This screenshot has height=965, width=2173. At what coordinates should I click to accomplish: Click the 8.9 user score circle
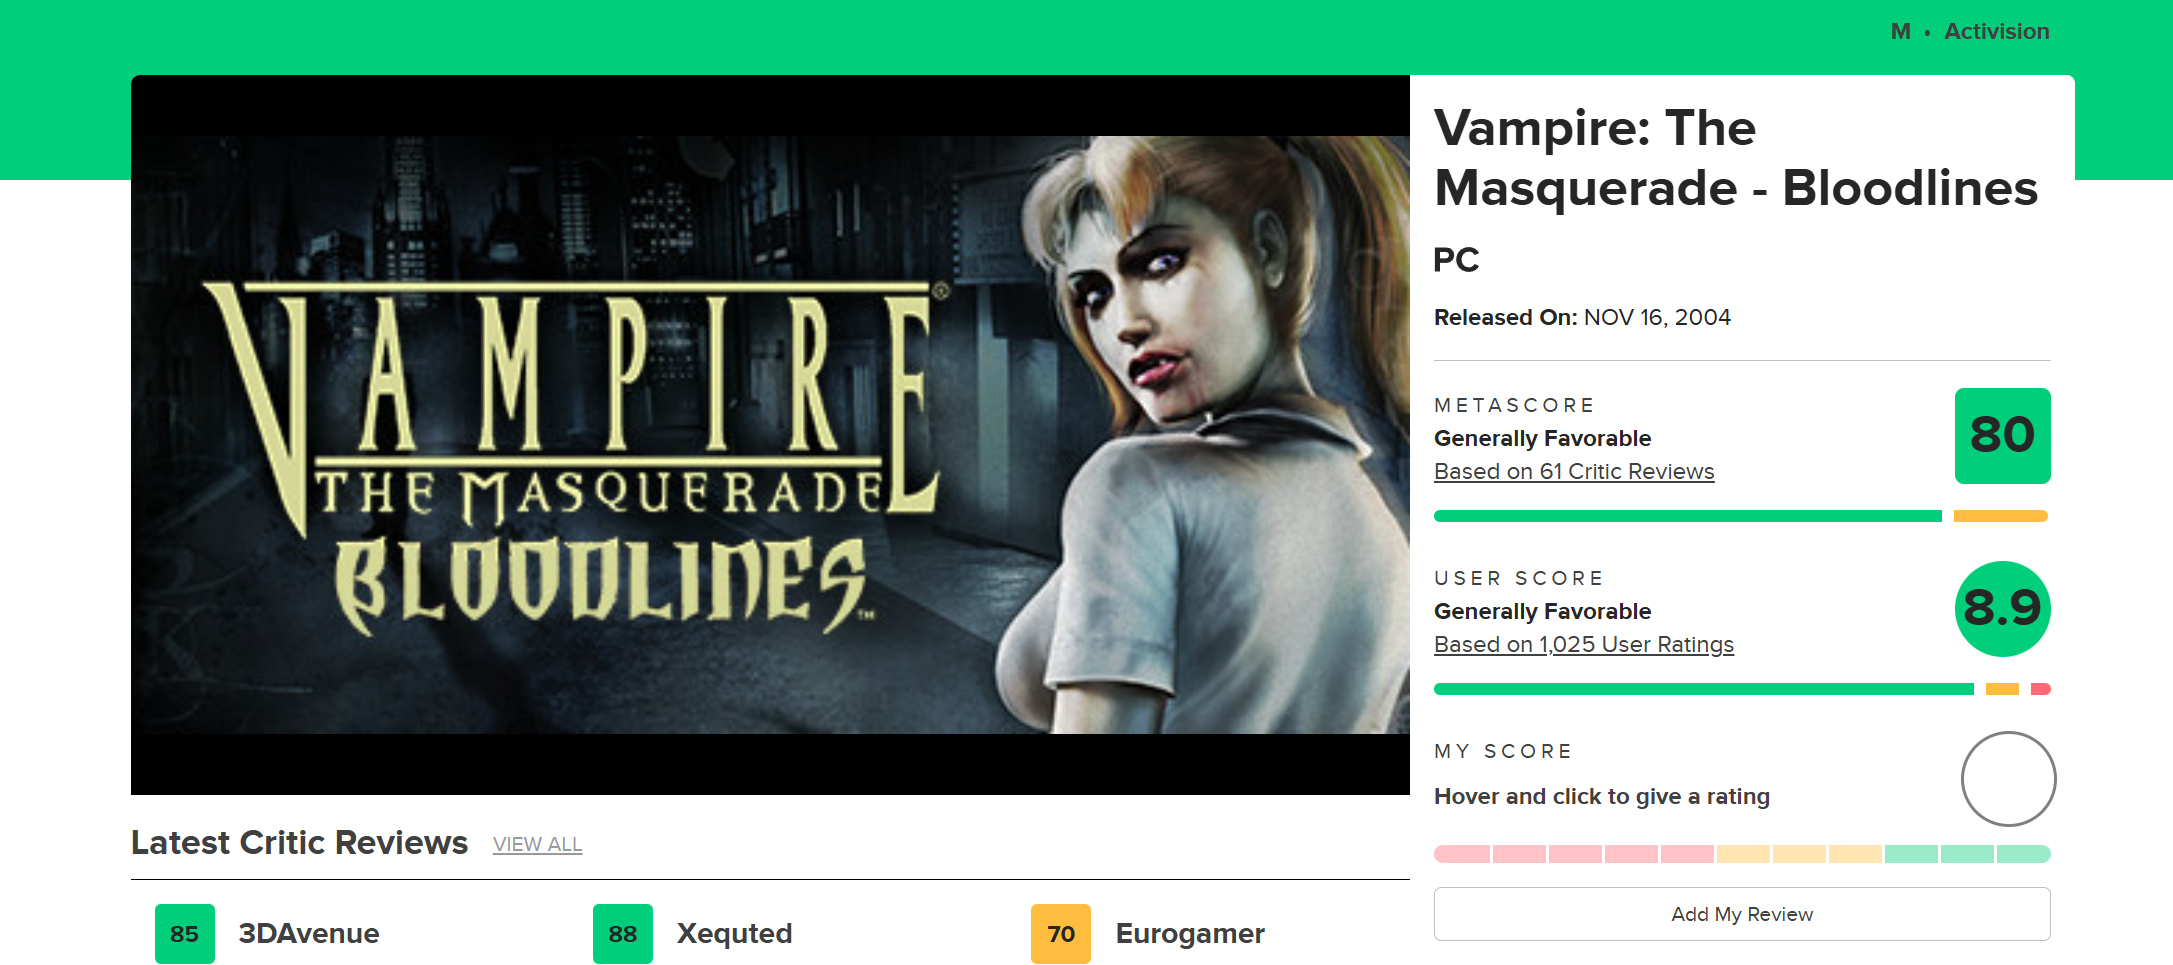point(2002,609)
